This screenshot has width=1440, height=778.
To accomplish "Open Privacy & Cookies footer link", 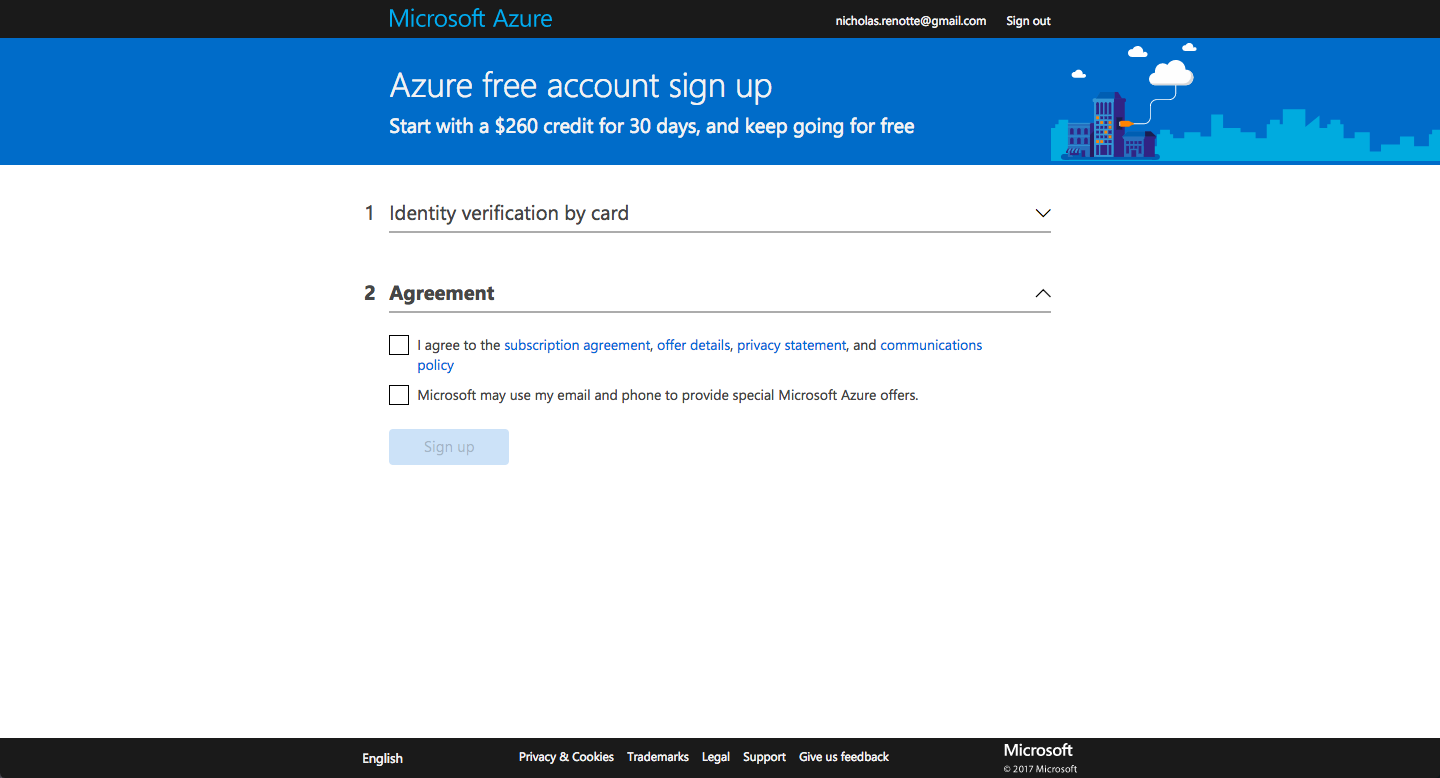I will click(x=566, y=757).
